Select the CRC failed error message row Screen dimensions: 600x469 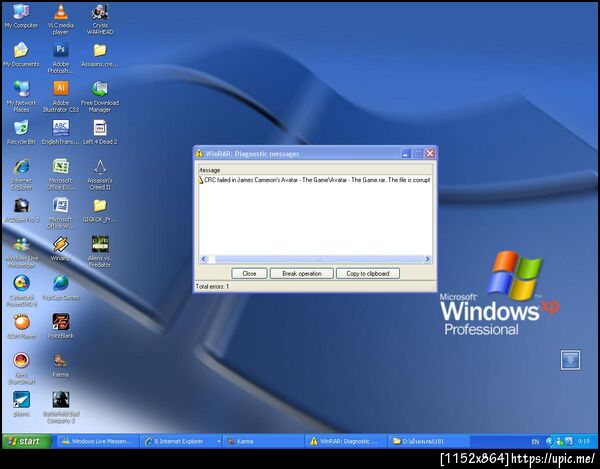tap(315, 180)
